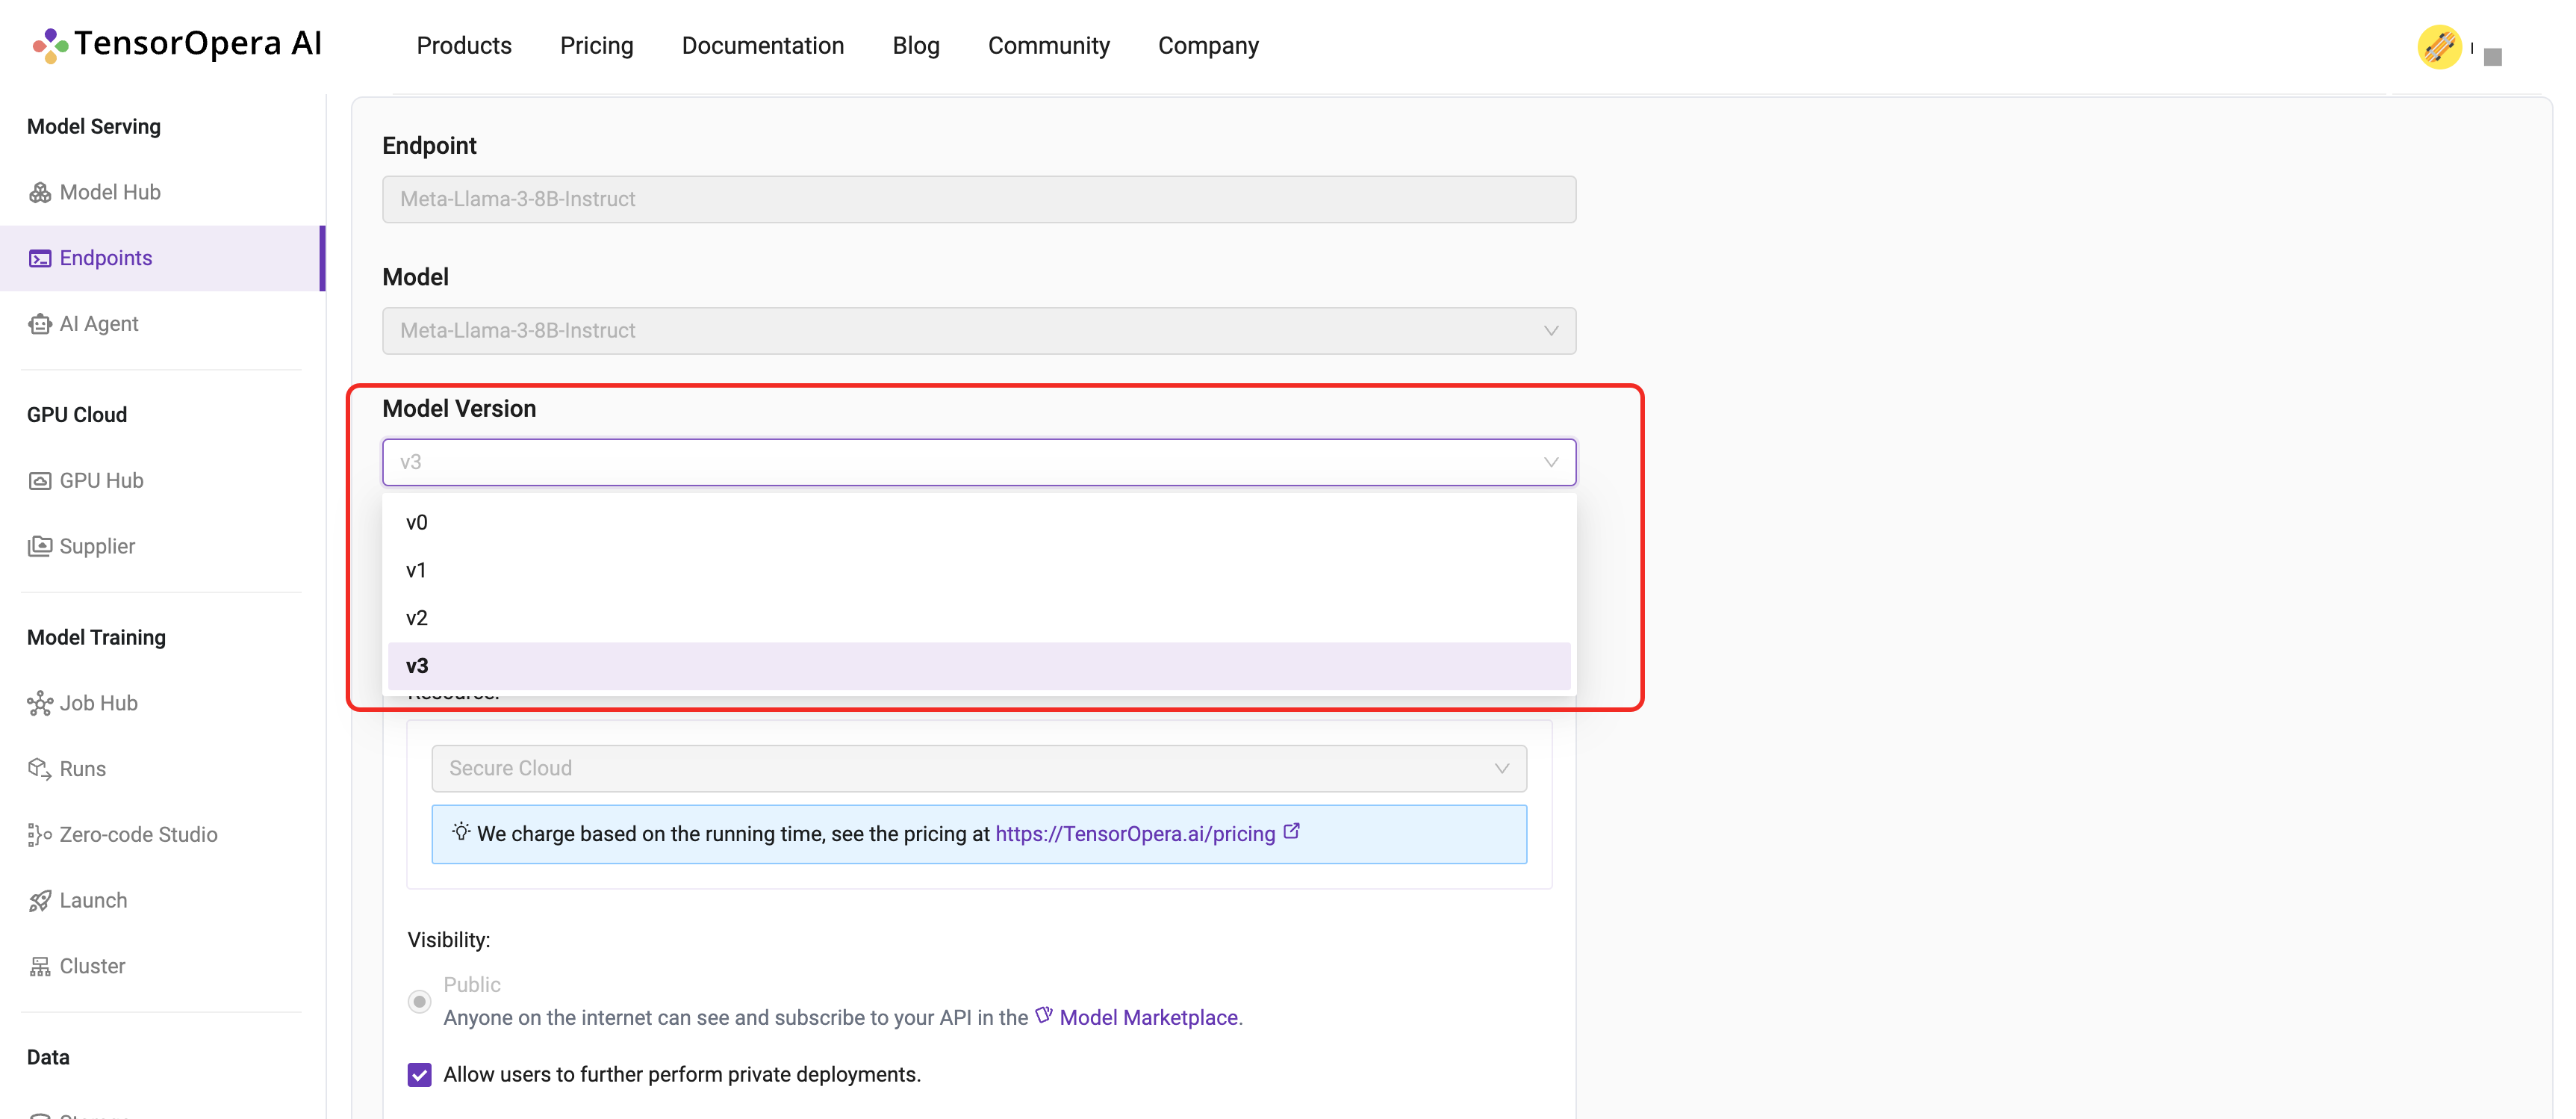
Task: Open the Pricing page
Action: [597, 46]
